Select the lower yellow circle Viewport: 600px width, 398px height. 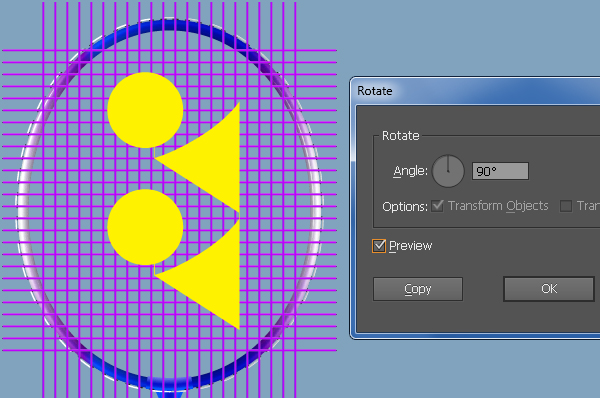coord(145,227)
